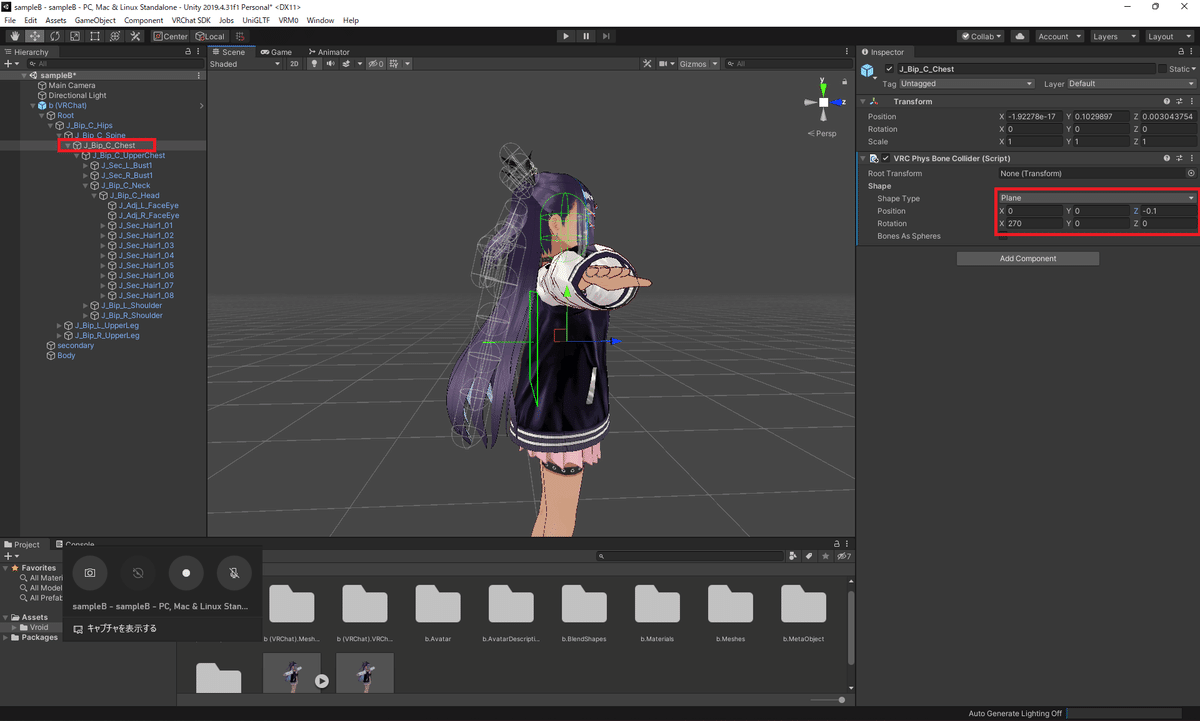Open Shape Type Plane dropdown
Viewport: 1200px width, 721px height.
tap(1096, 198)
